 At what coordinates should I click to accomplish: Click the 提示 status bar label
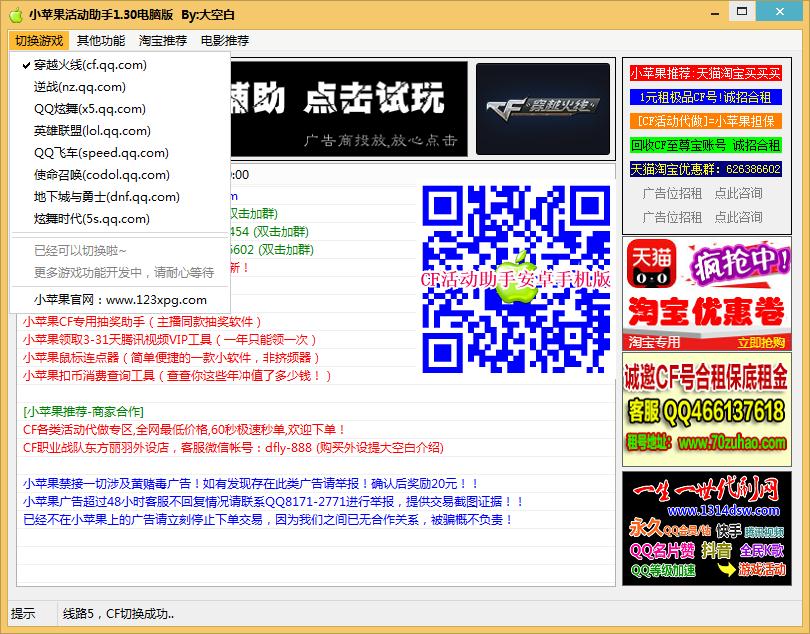tap(23, 614)
